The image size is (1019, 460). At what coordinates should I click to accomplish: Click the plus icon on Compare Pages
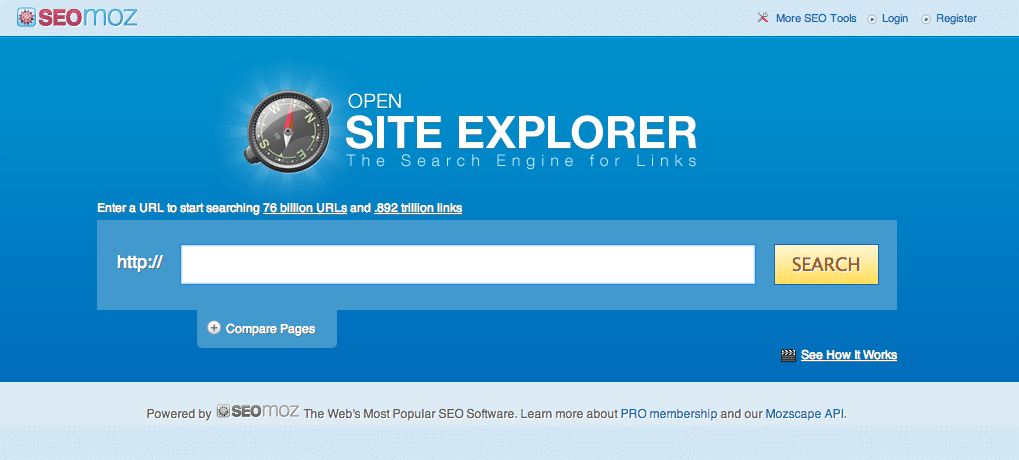[214, 328]
